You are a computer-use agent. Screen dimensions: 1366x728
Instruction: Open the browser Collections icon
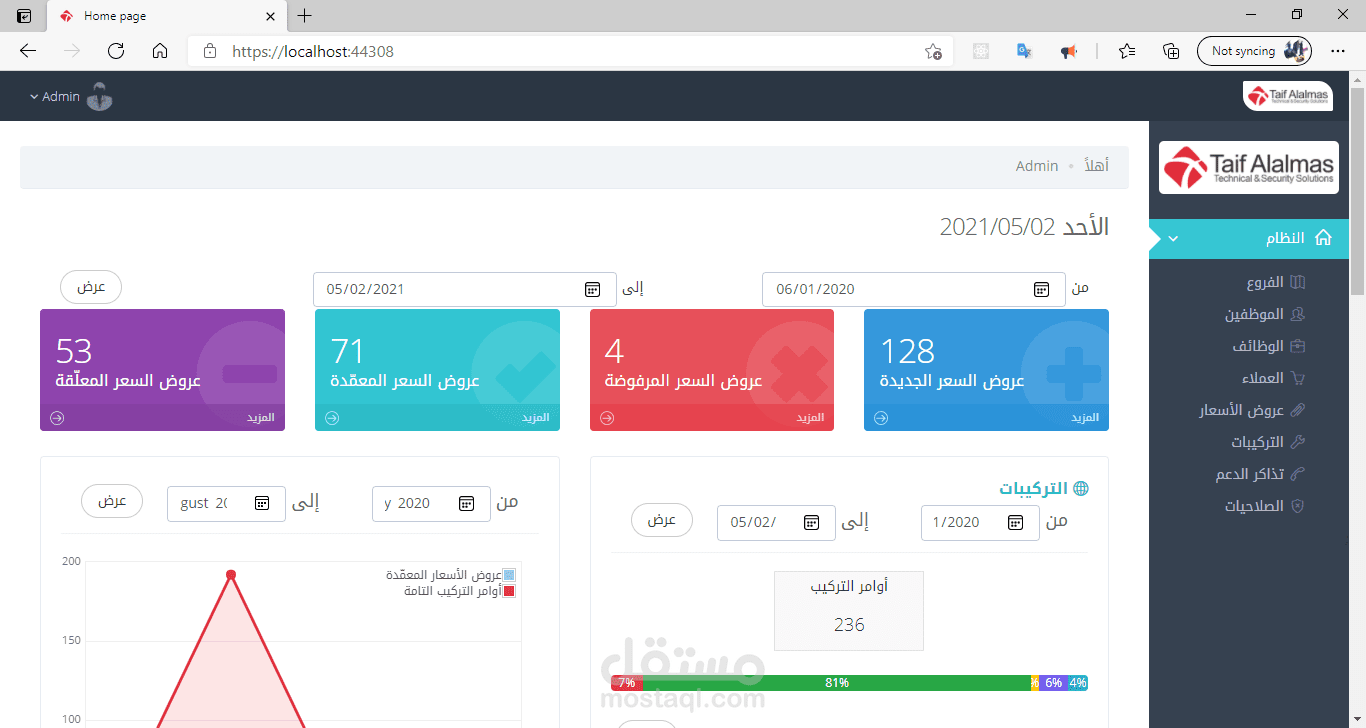tap(1171, 51)
